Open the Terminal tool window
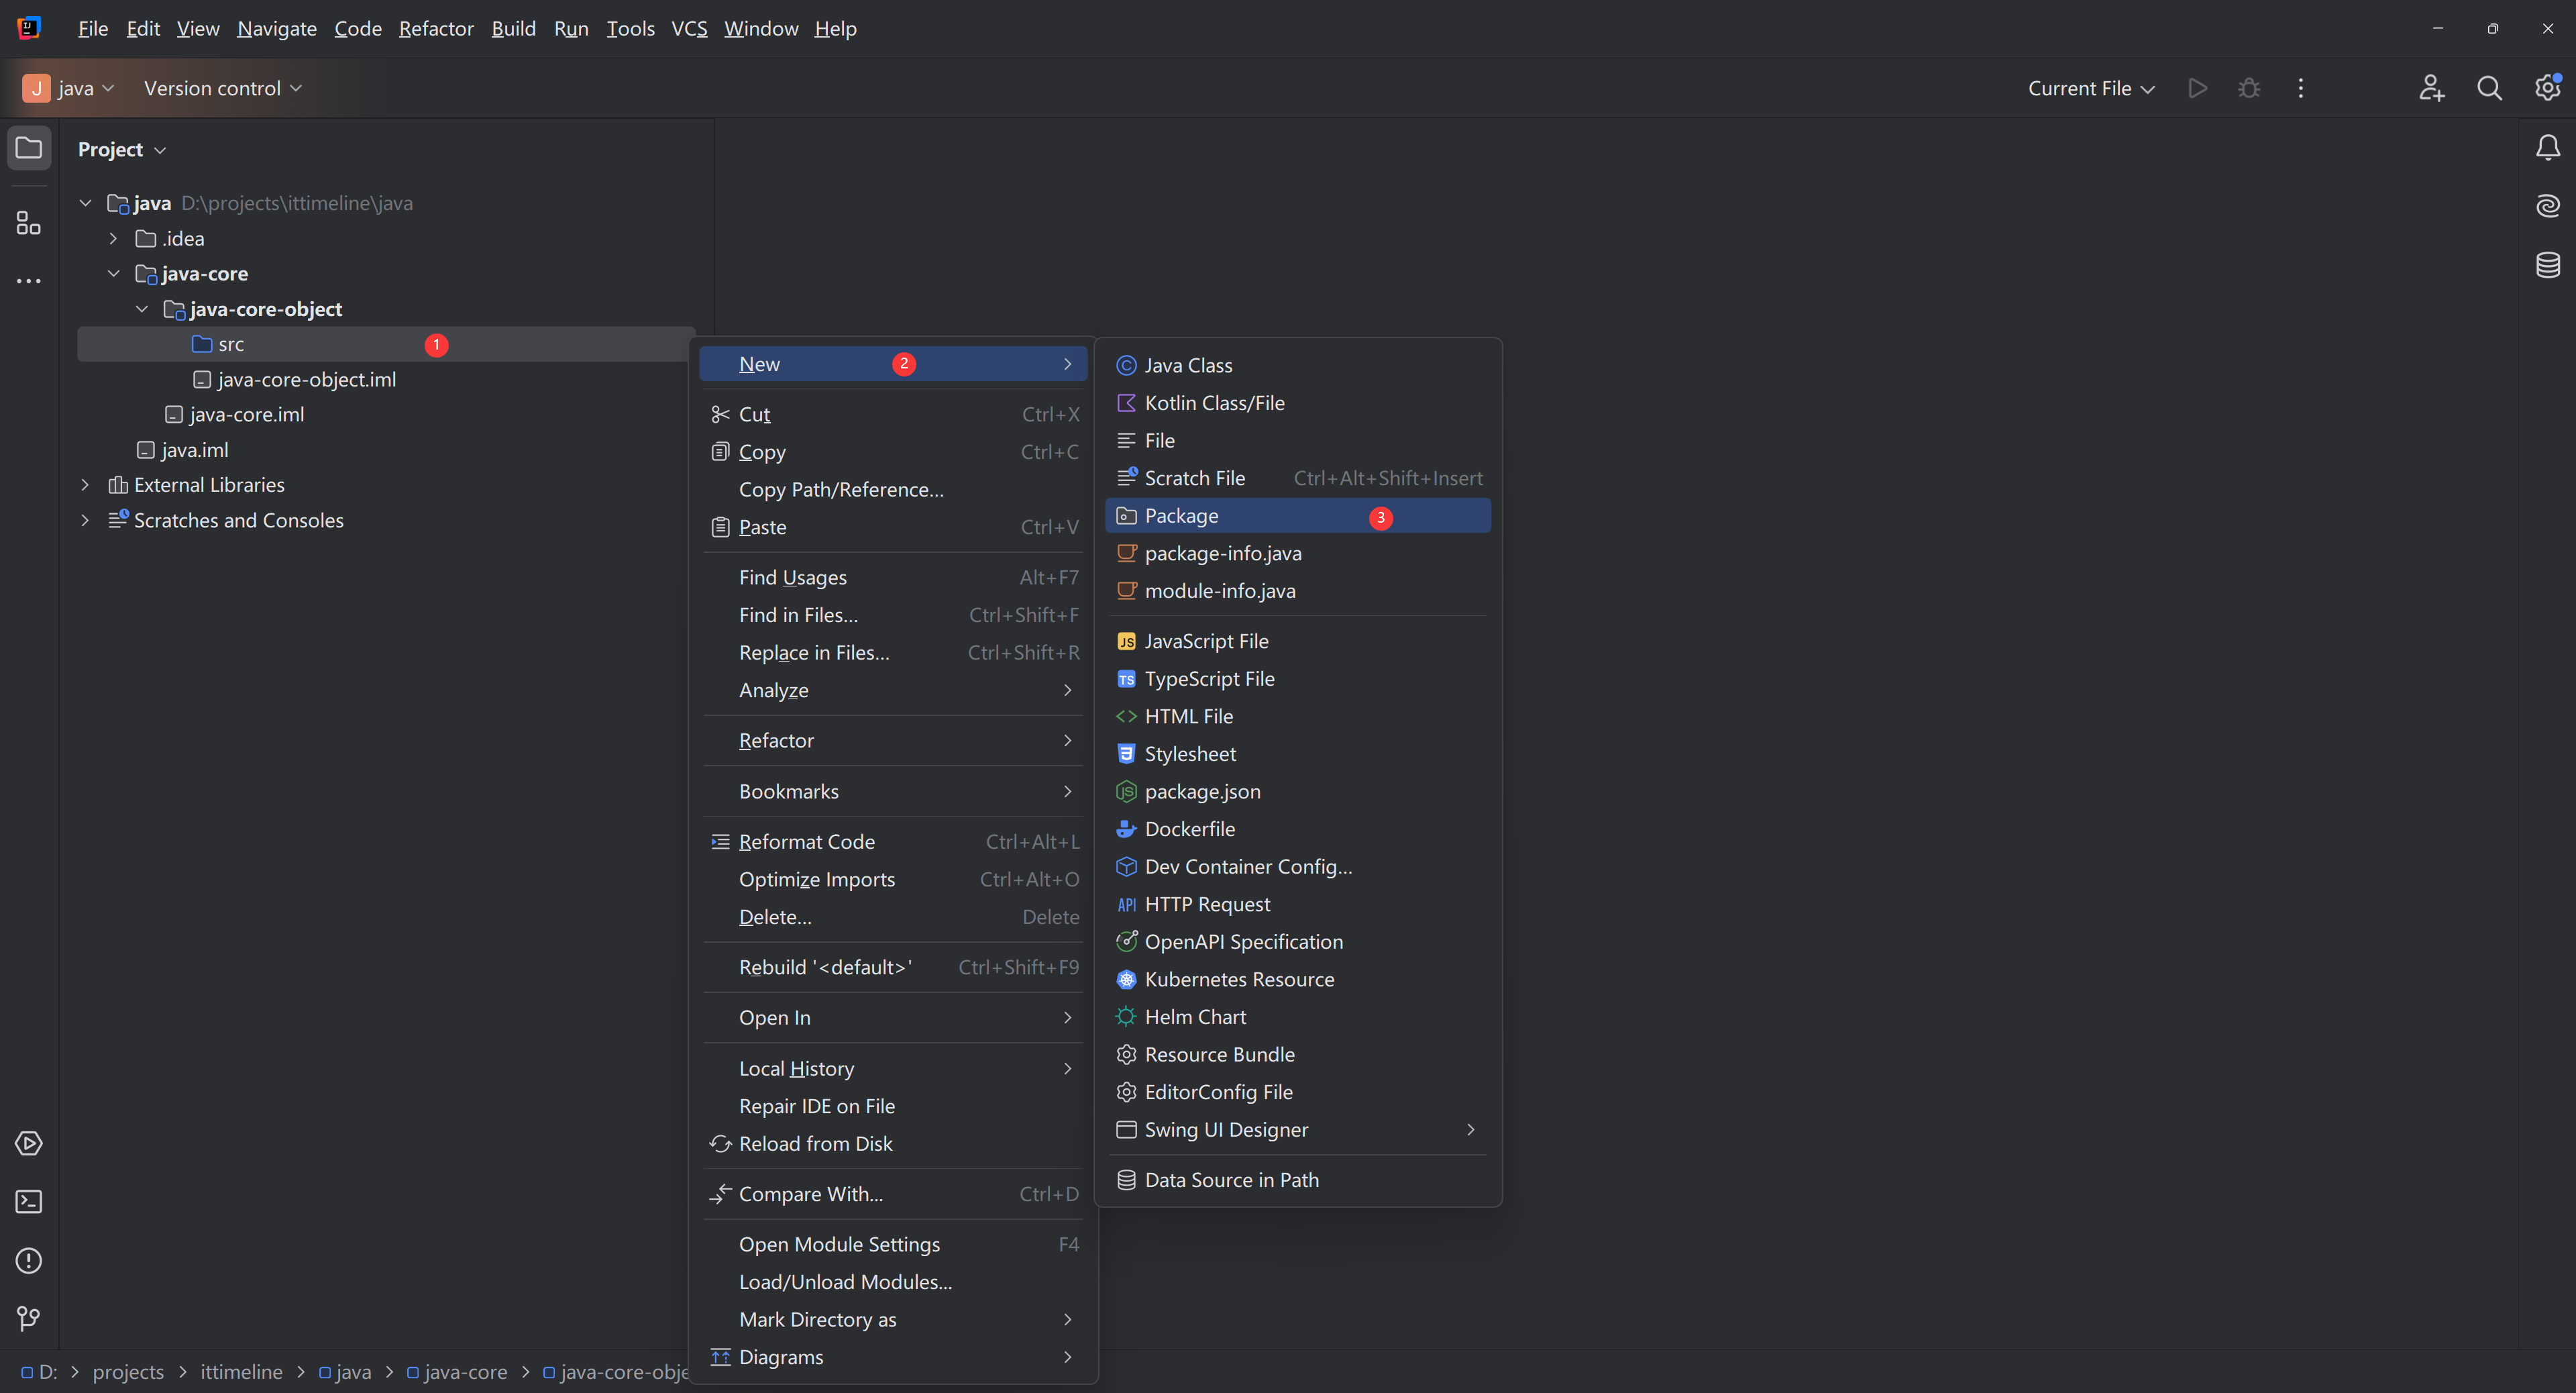Image resolution: width=2576 pixels, height=1393 pixels. [28, 1201]
